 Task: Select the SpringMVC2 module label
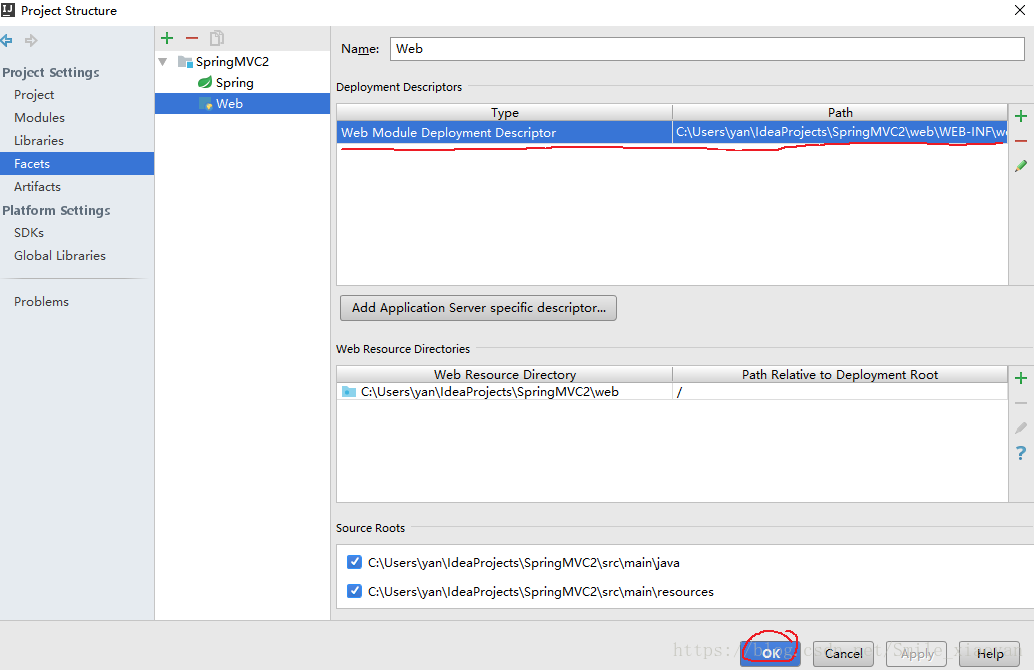232,62
